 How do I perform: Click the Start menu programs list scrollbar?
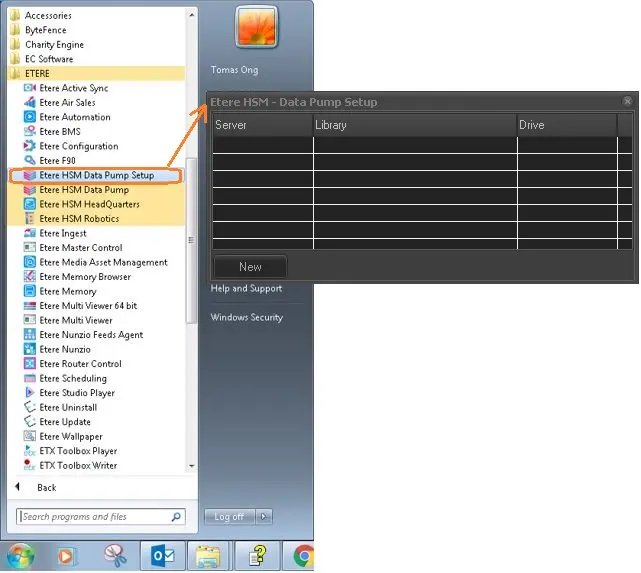point(192,240)
